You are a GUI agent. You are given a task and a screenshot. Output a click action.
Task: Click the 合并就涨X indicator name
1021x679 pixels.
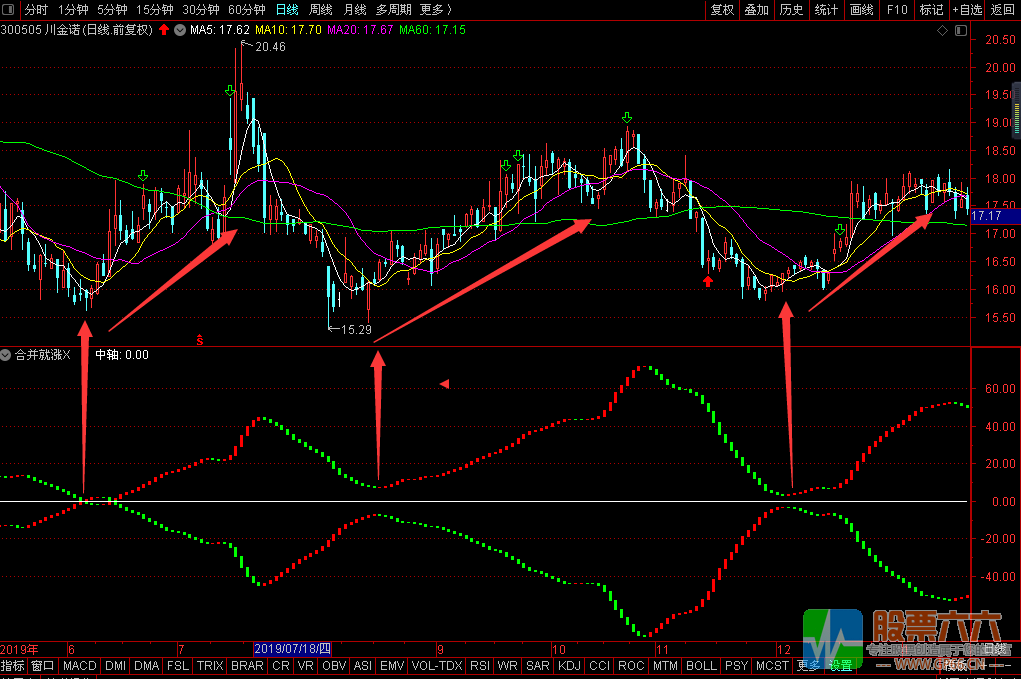(43, 355)
